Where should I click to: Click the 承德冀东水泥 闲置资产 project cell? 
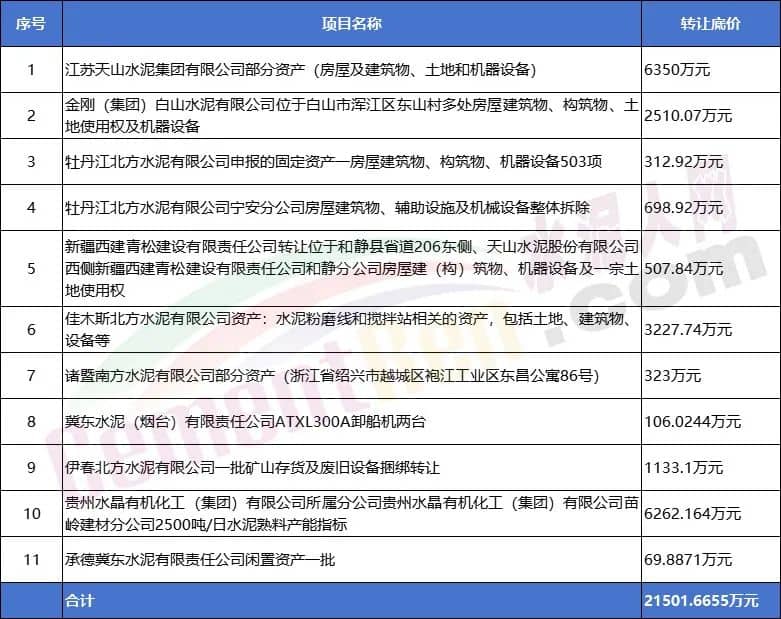(x=200, y=560)
